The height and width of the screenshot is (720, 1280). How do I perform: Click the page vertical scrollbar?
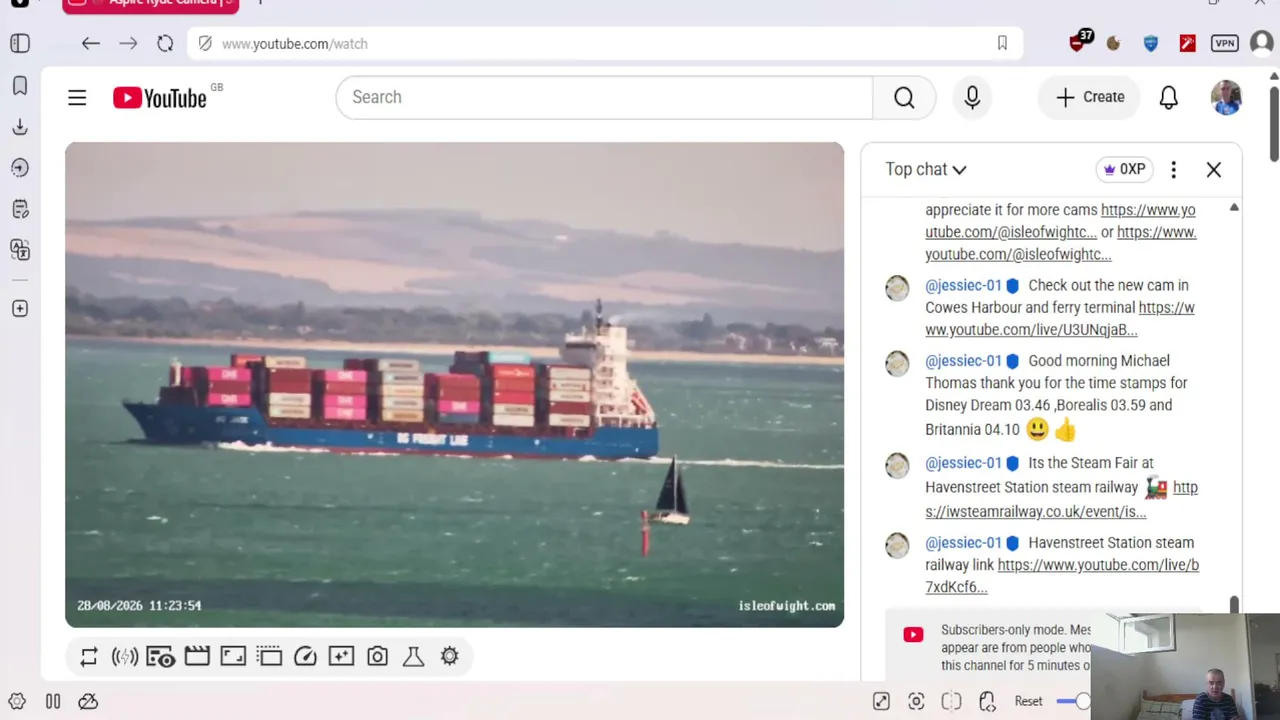(x=1274, y=123)
